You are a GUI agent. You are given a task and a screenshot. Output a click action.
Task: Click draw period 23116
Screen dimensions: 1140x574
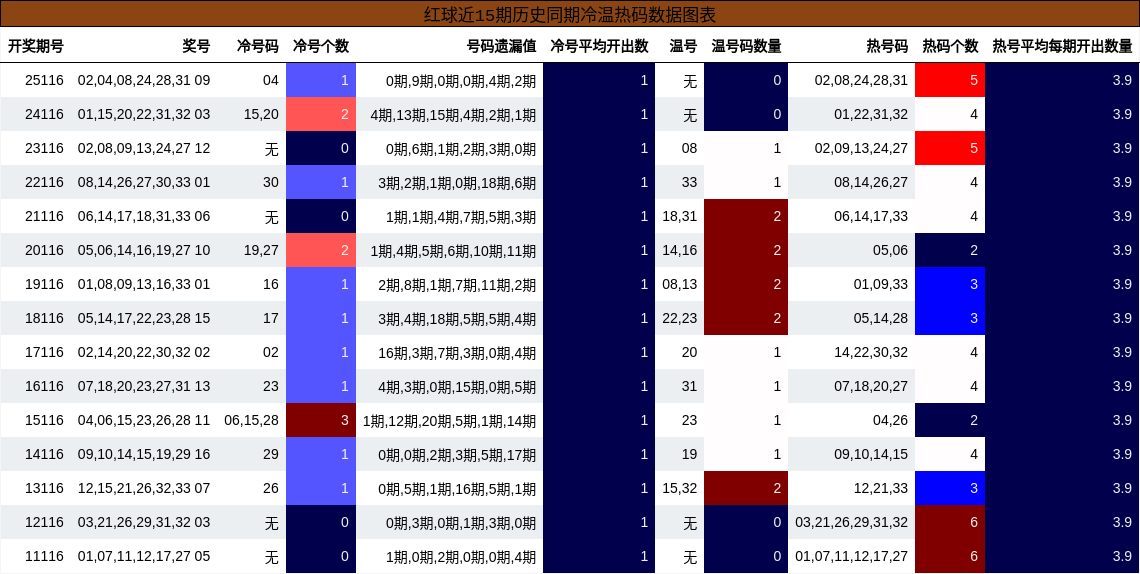coord(44,148)
